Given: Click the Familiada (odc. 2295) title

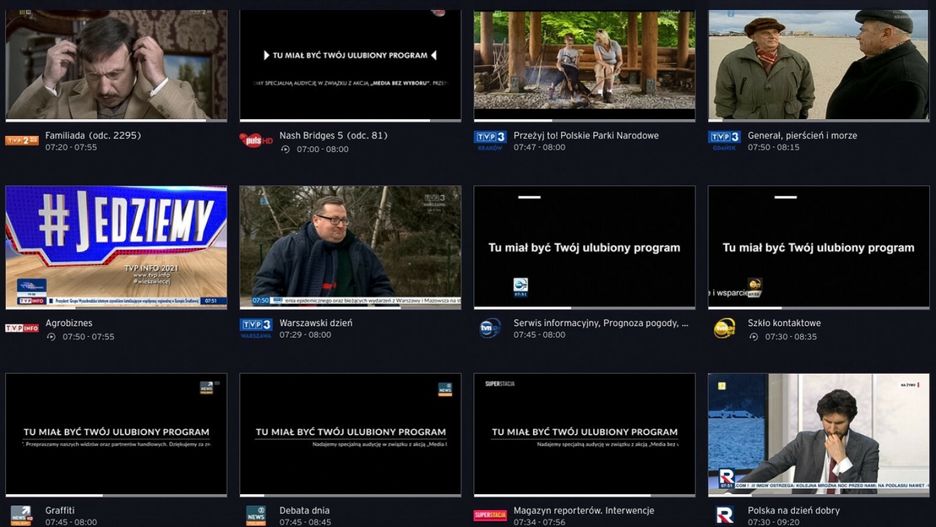Looking at the screenshot, I should 93,135.
